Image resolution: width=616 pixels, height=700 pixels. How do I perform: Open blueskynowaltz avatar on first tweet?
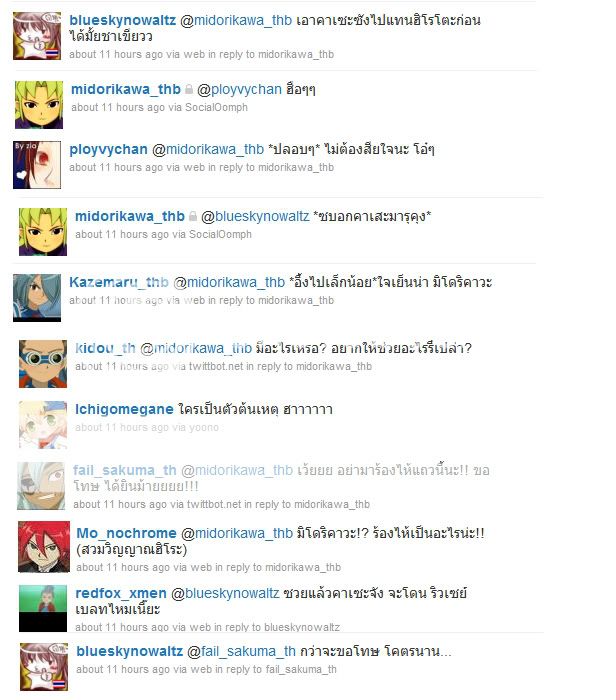pos(37,36)
